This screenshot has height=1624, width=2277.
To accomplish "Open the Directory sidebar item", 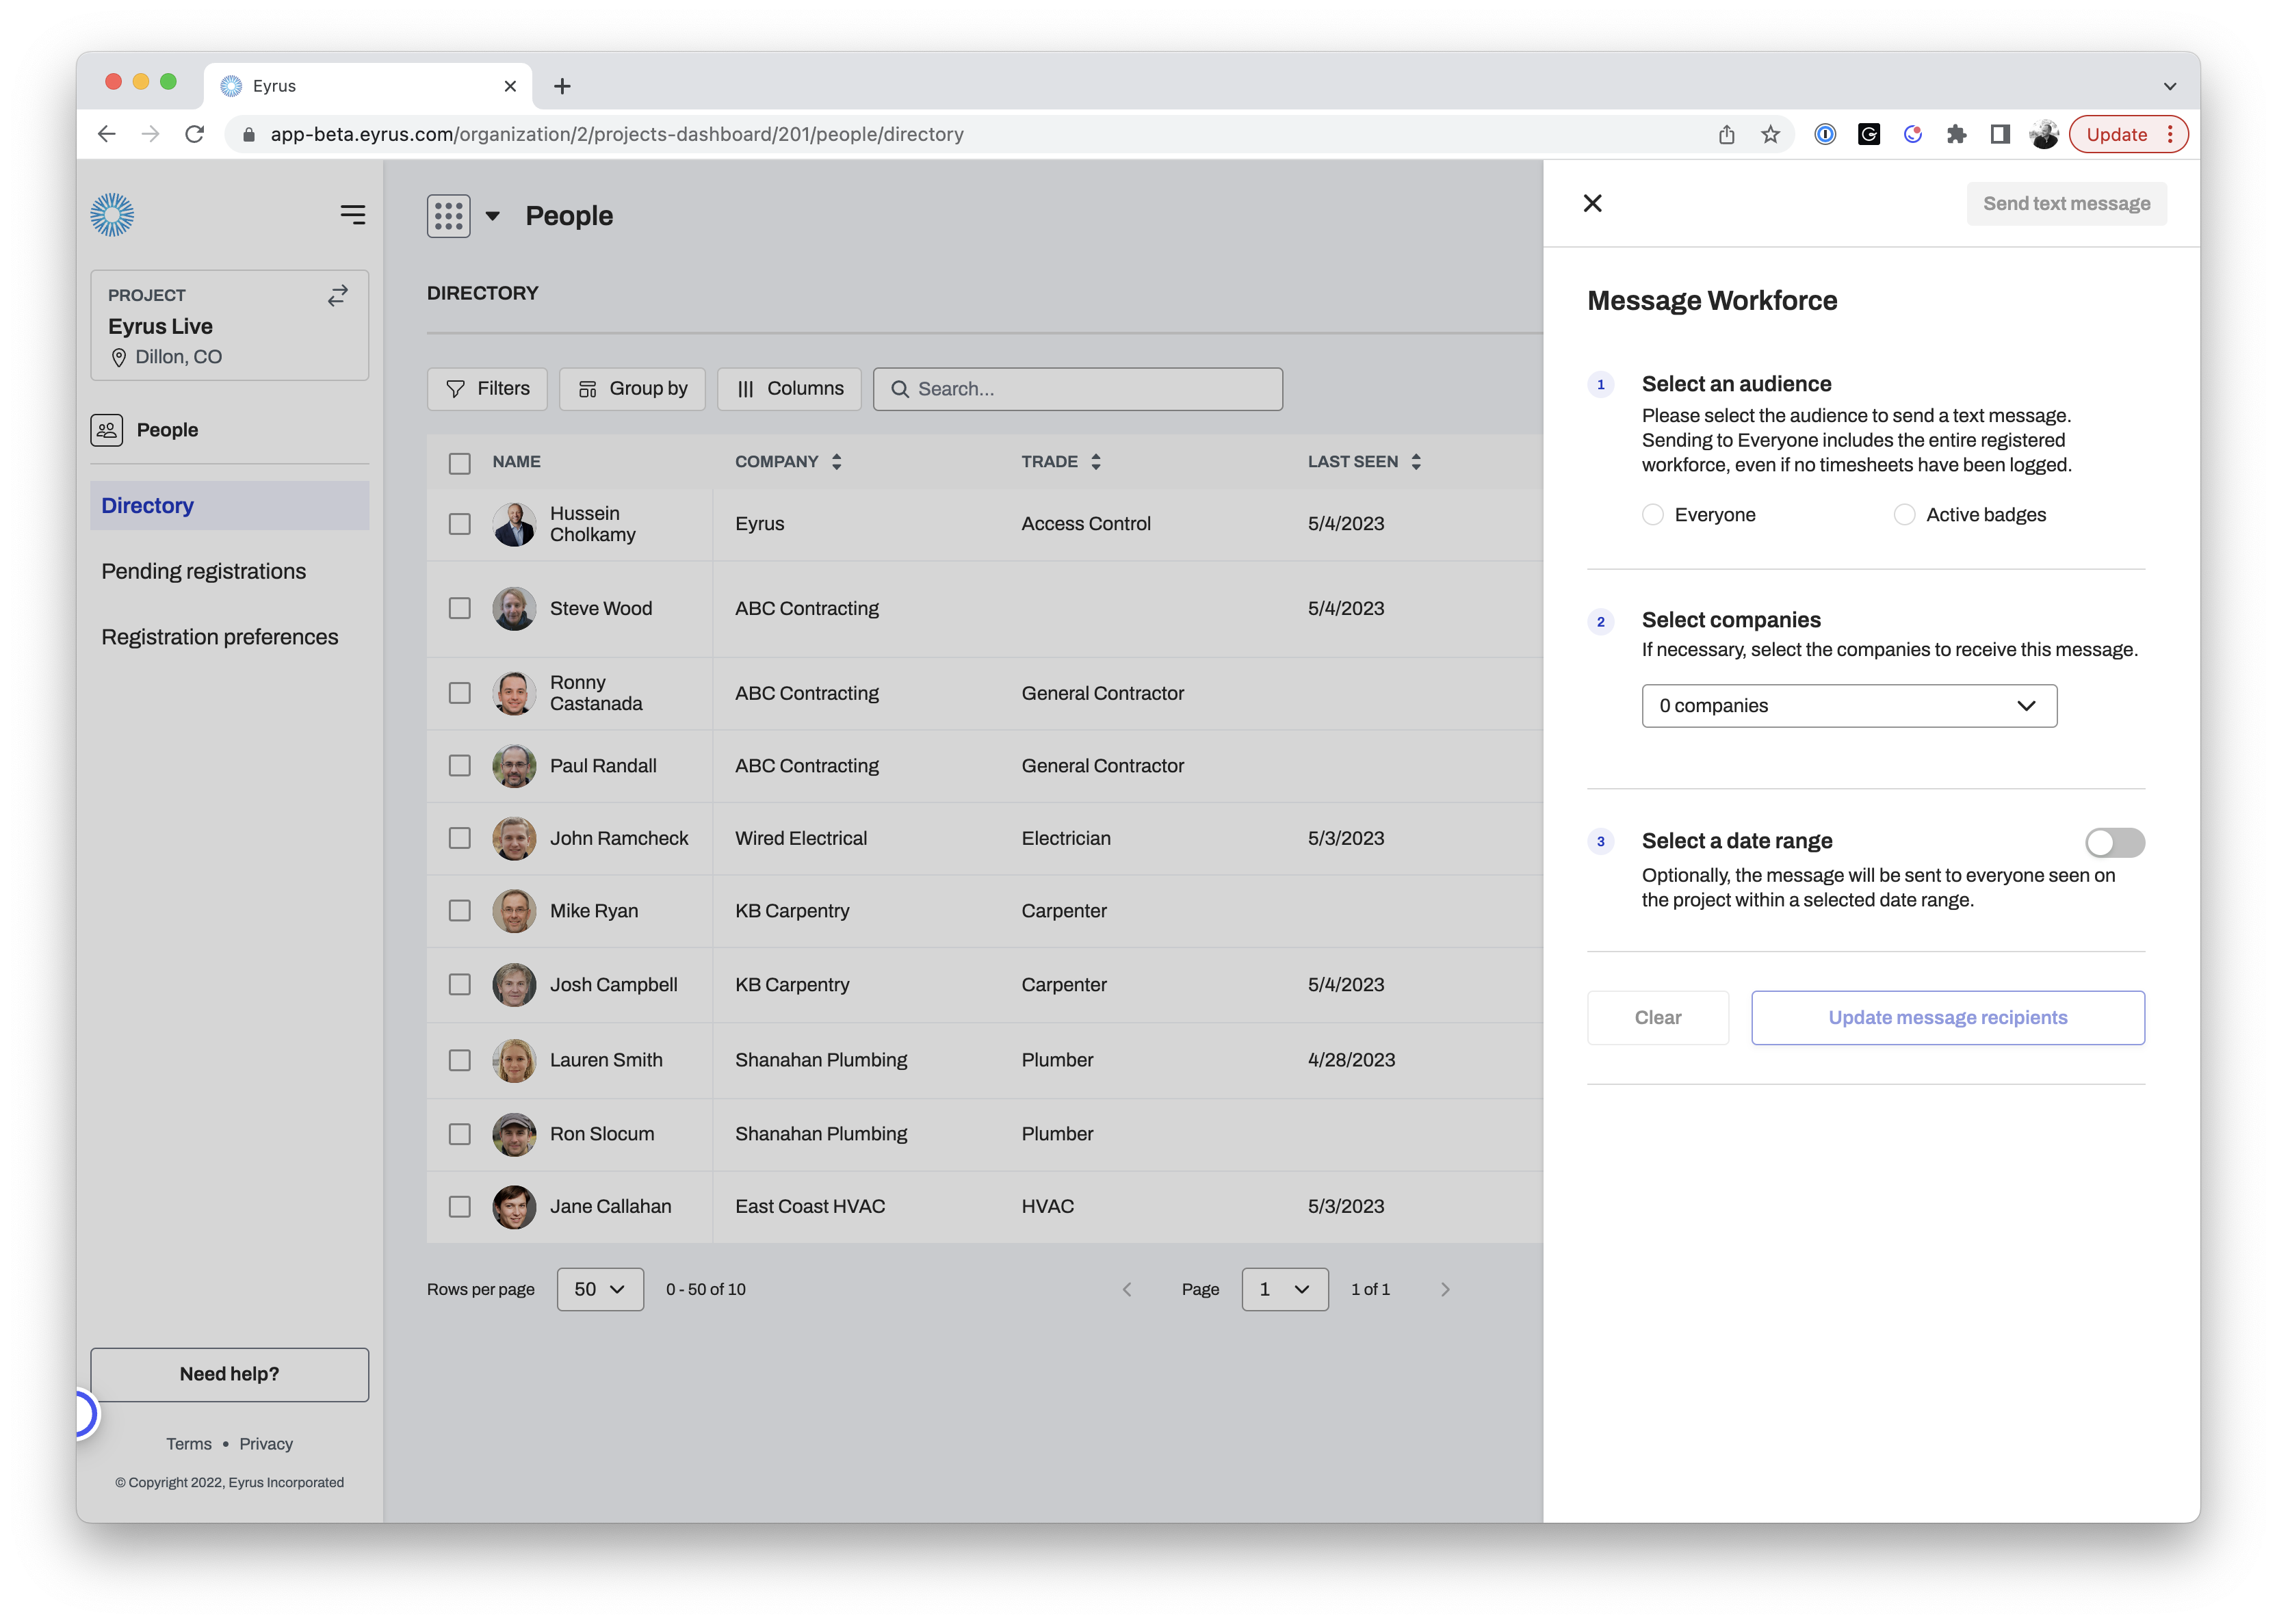I will click(229, 506).
